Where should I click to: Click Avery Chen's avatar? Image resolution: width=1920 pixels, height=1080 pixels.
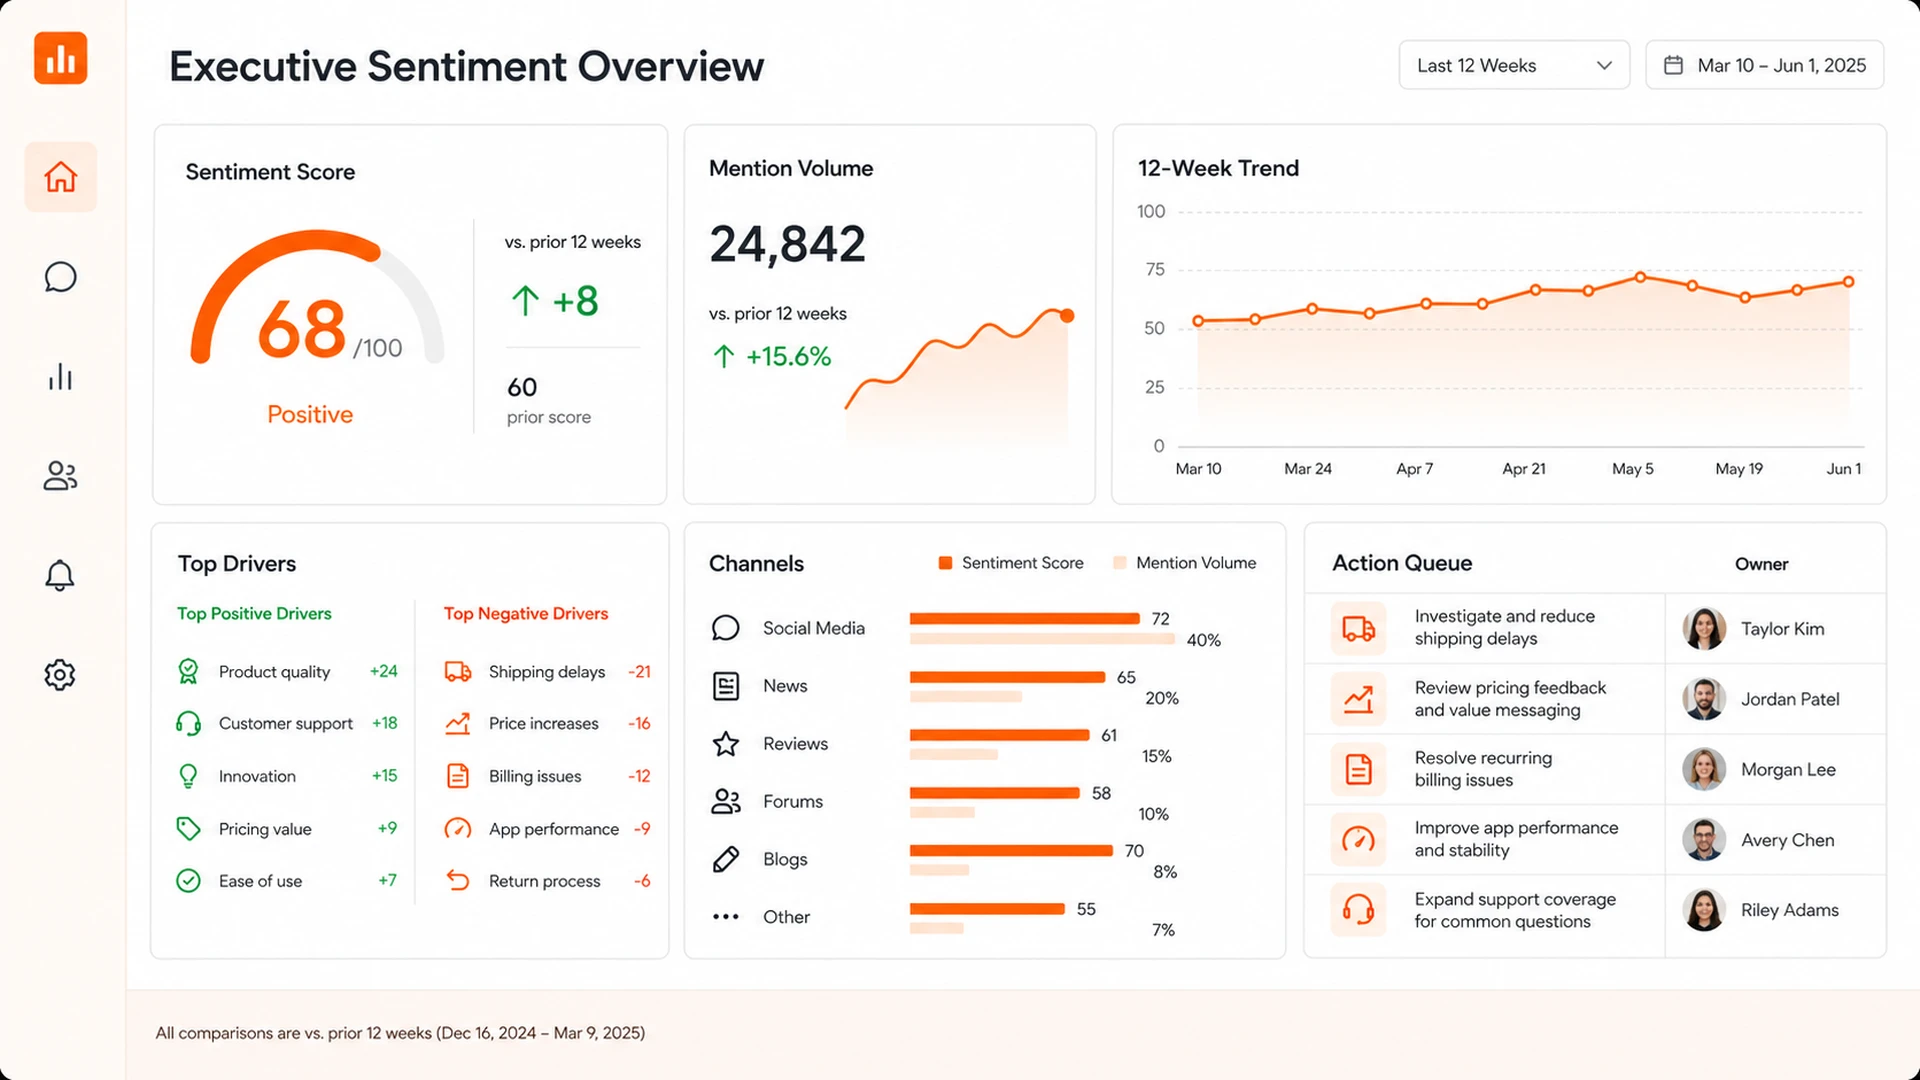pyautogui.click(x=1704, y=840)
